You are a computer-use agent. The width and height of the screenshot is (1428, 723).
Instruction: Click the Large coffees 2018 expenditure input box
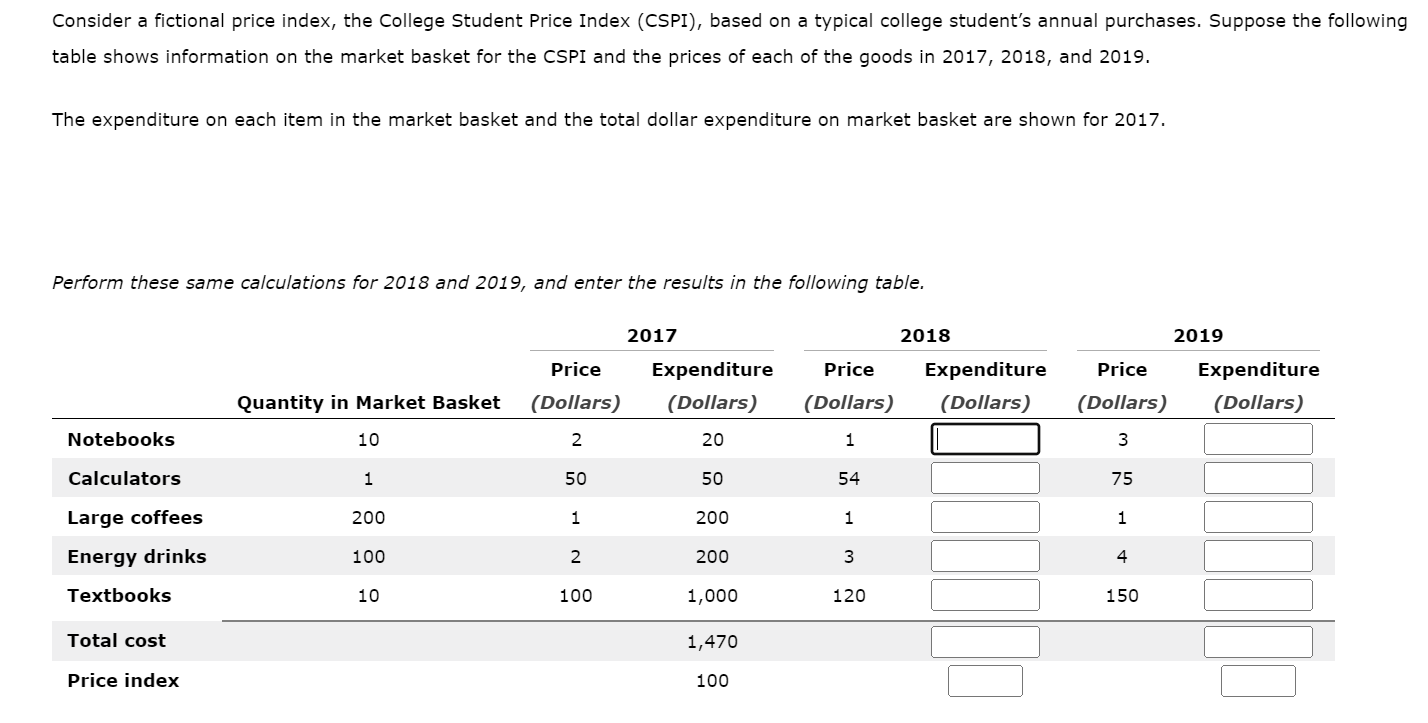pyautogui.click(x=985, y=516)
